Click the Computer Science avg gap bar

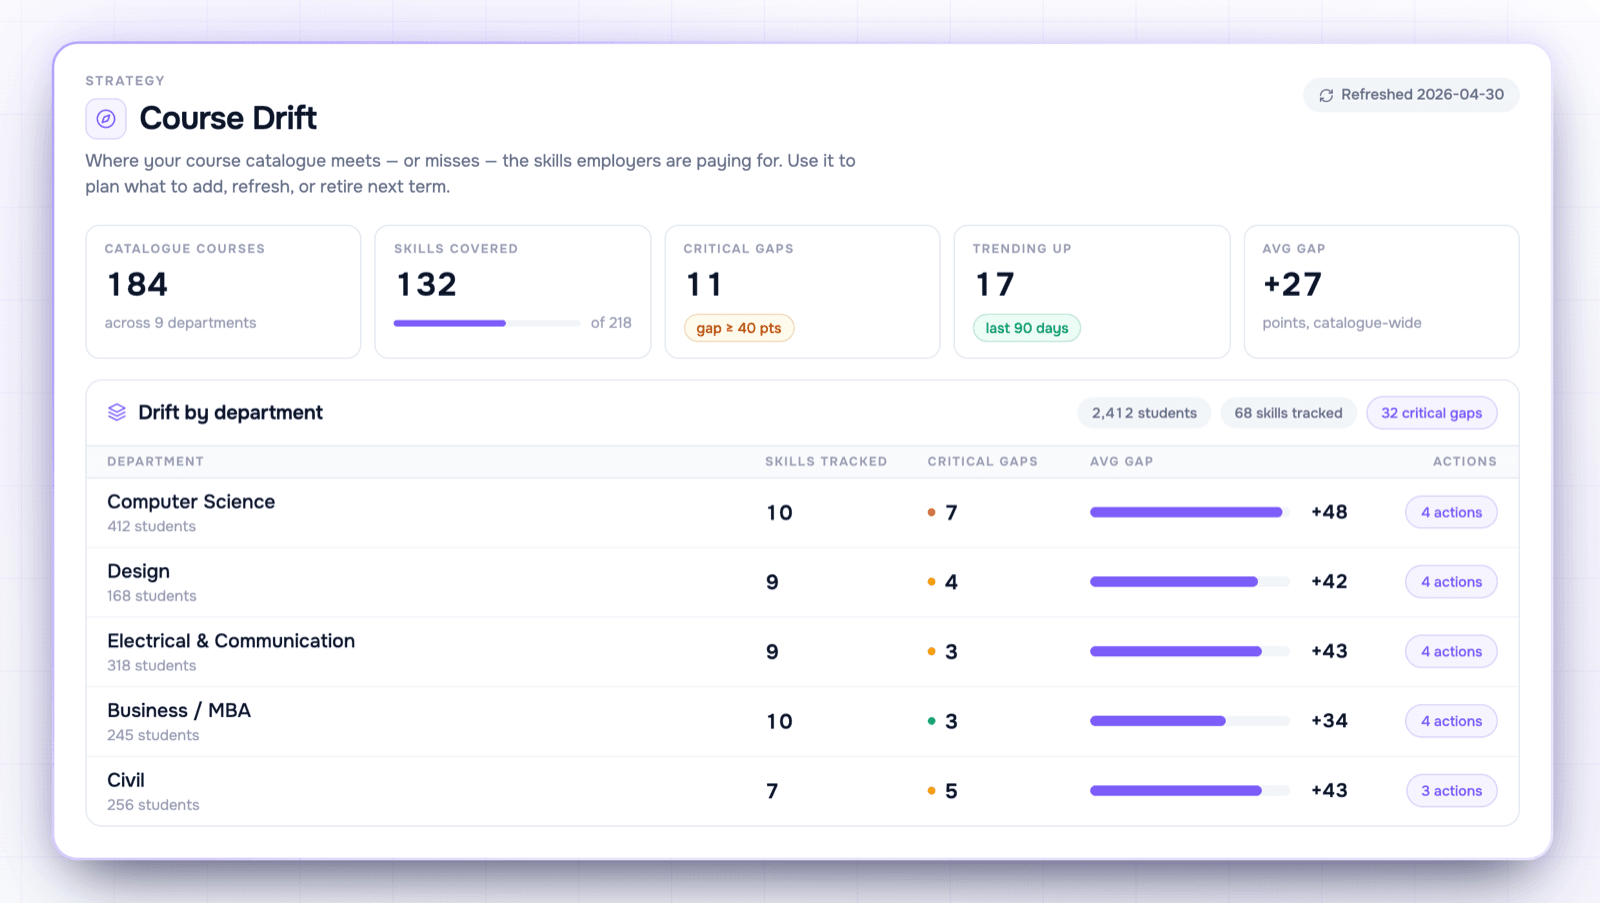(1190, 513)
